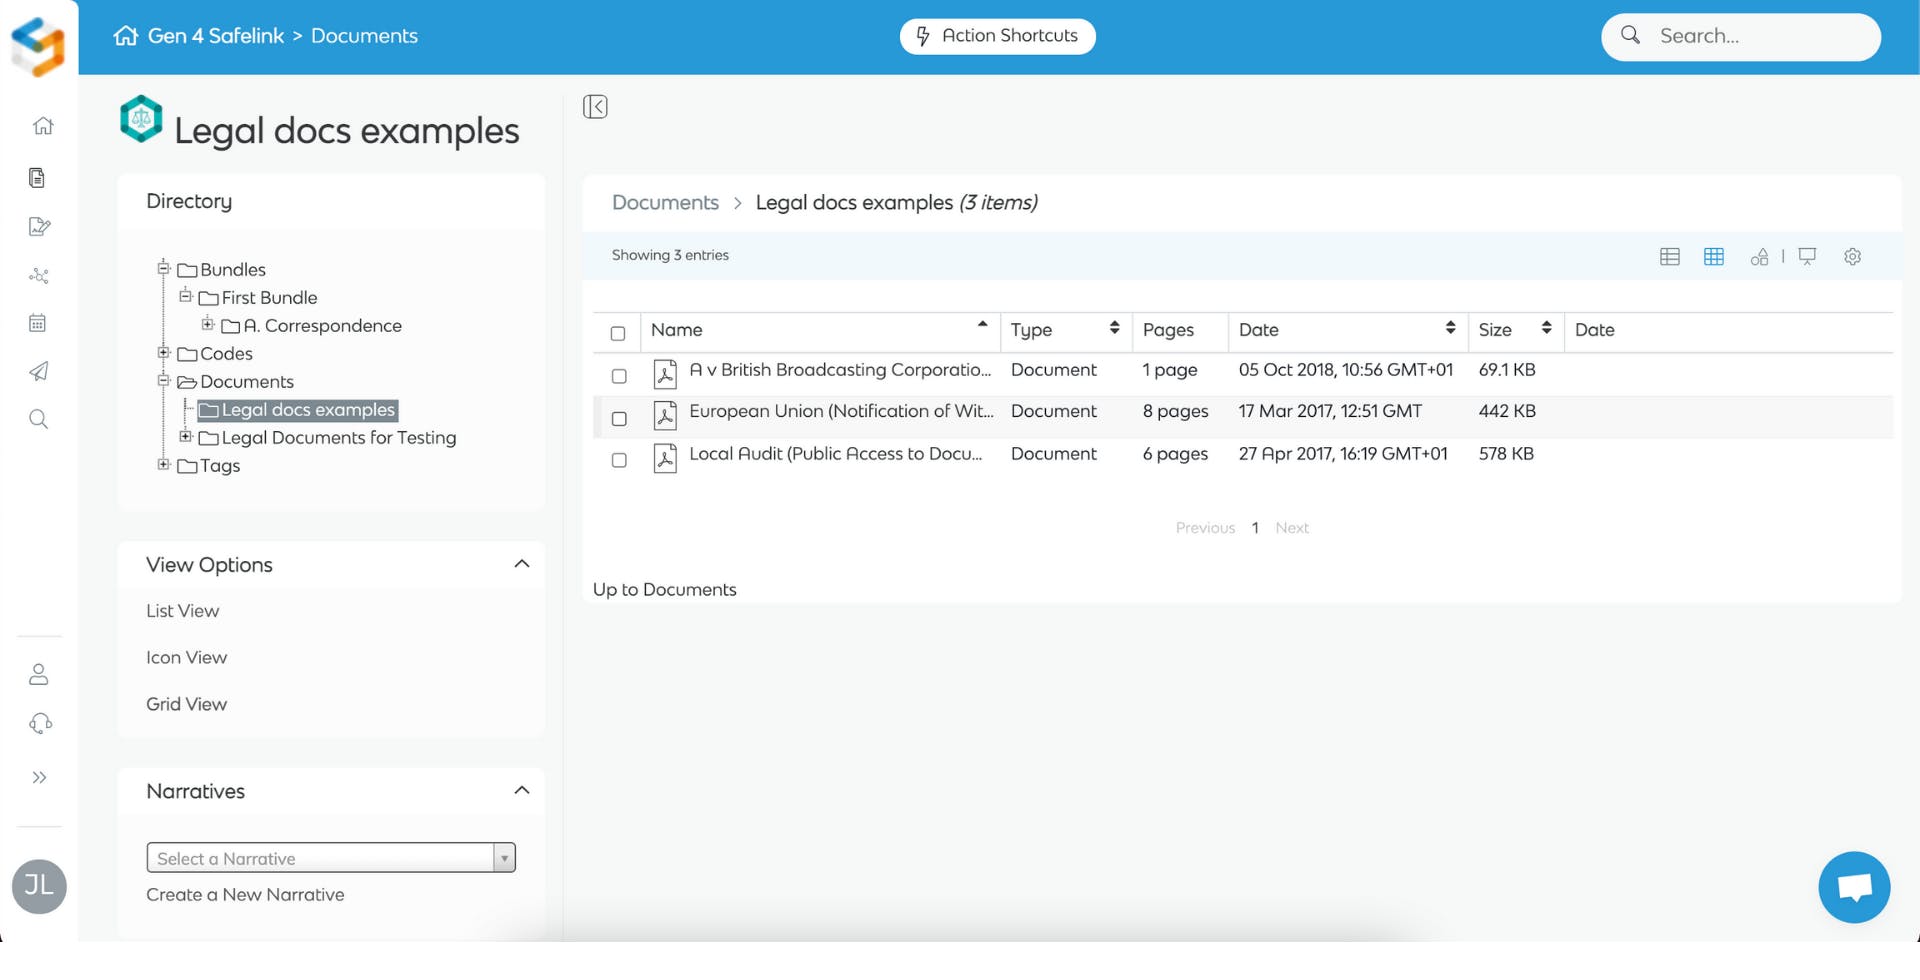This screenshot has width=1920, height=980.
Task: Collapse the left panel with the arrow icon
Action: tap(595, 107)
